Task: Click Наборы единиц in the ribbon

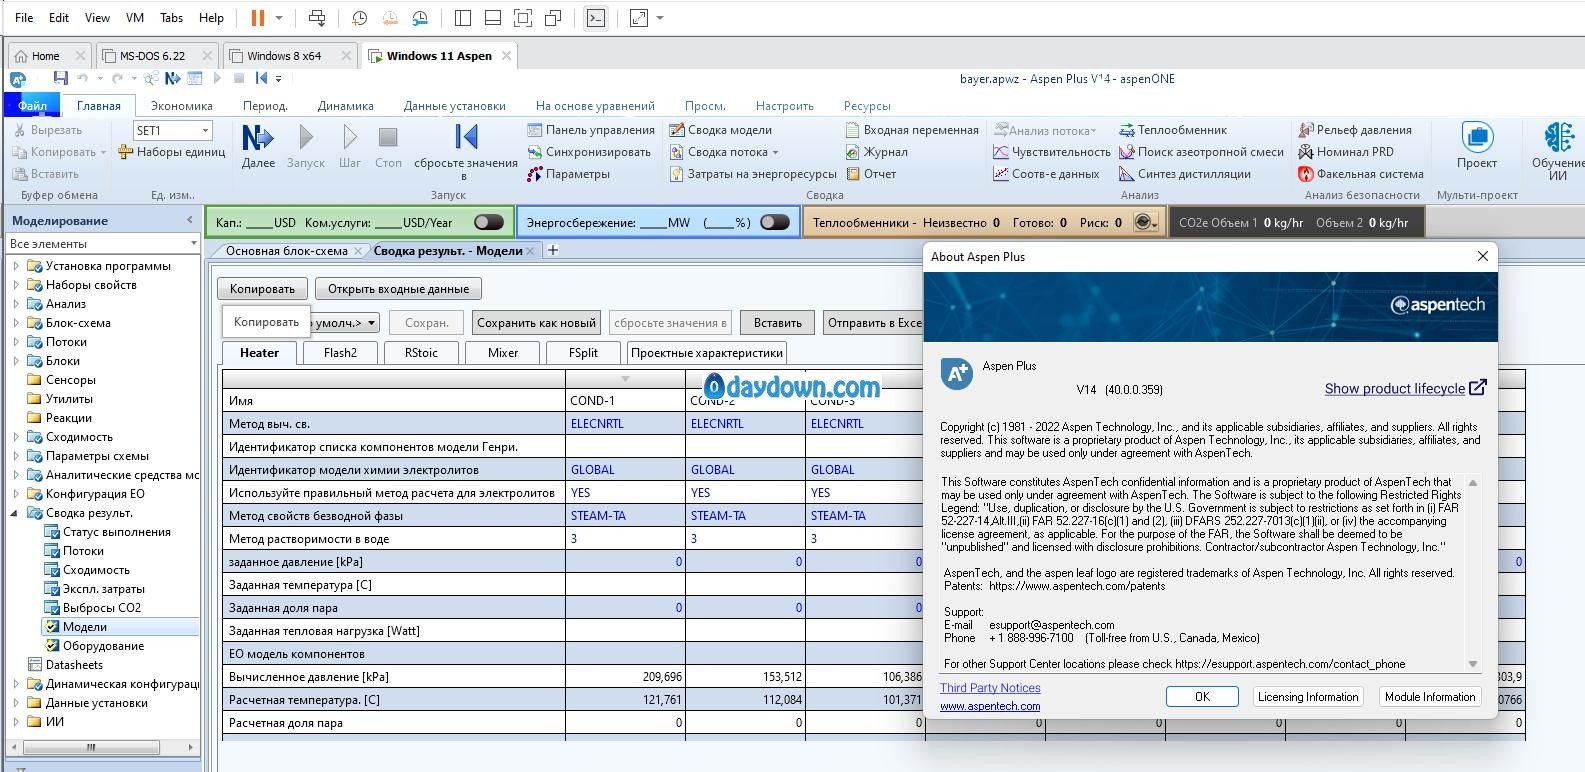Action: point(171,152)
